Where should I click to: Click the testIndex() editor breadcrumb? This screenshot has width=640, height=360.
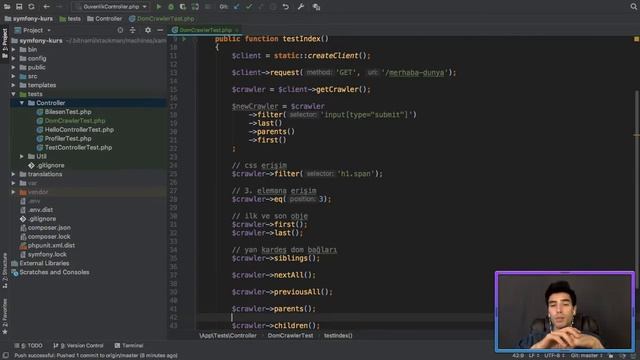338,336
